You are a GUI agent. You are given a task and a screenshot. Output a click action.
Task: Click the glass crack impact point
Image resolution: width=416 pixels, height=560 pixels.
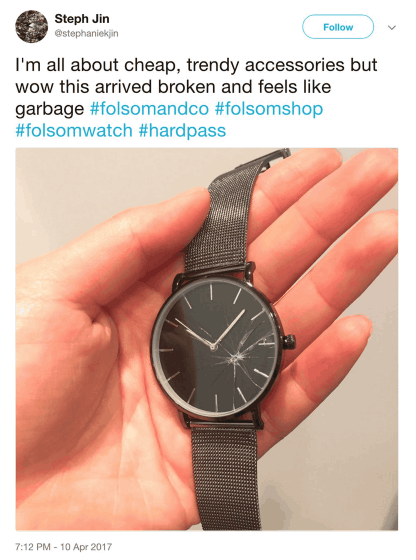point(235,357)
